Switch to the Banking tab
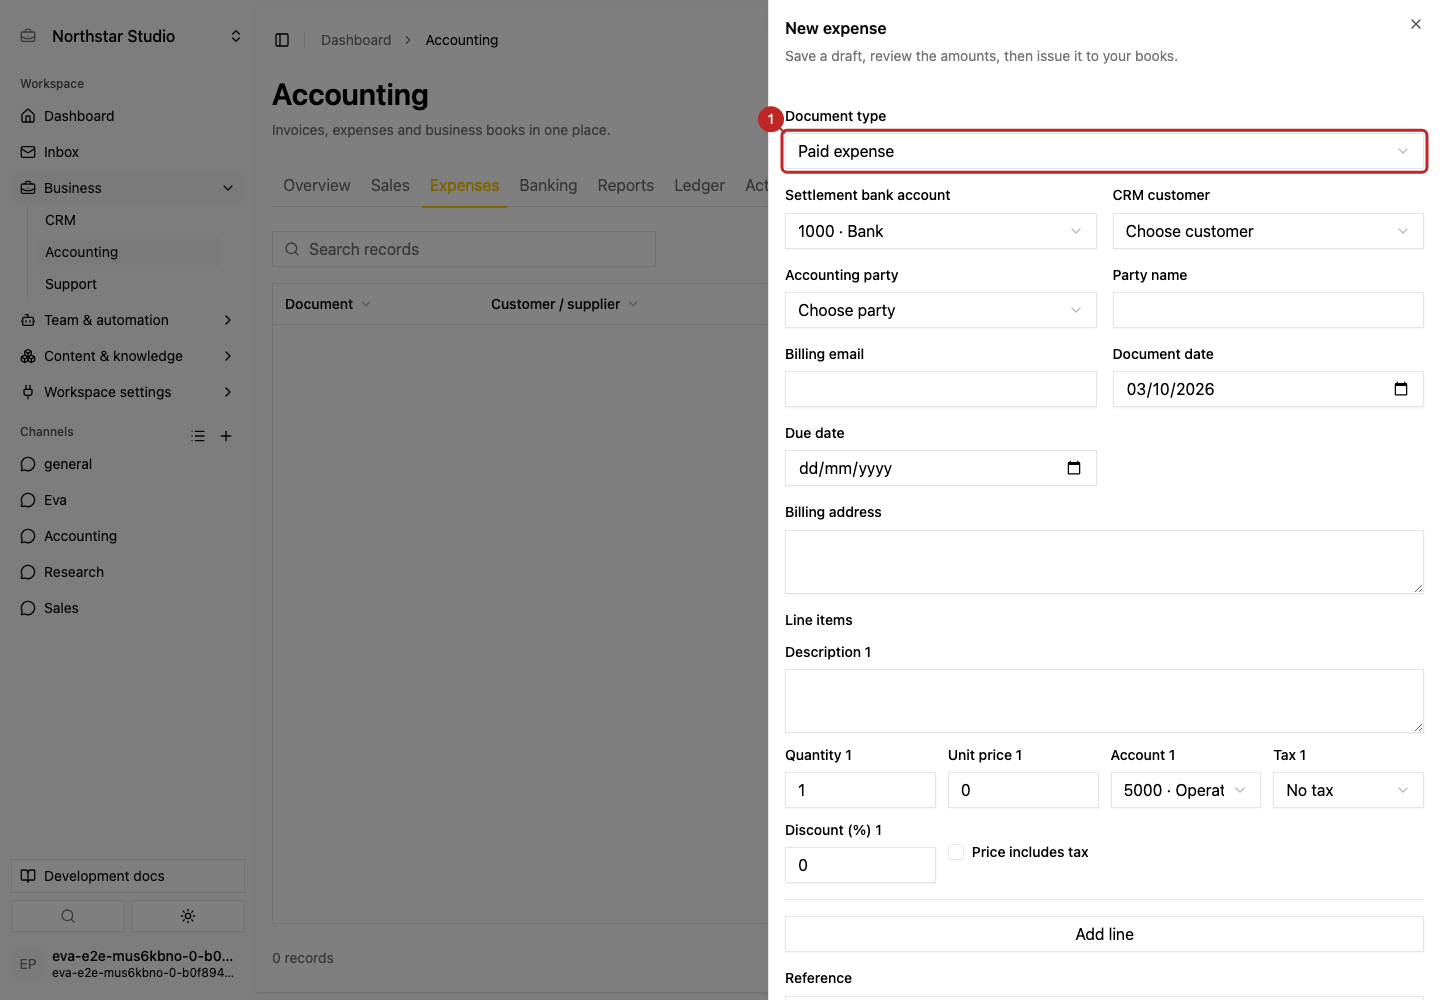The width and height of the screenshot is (1440, 1000). click(x=548, y=186)
